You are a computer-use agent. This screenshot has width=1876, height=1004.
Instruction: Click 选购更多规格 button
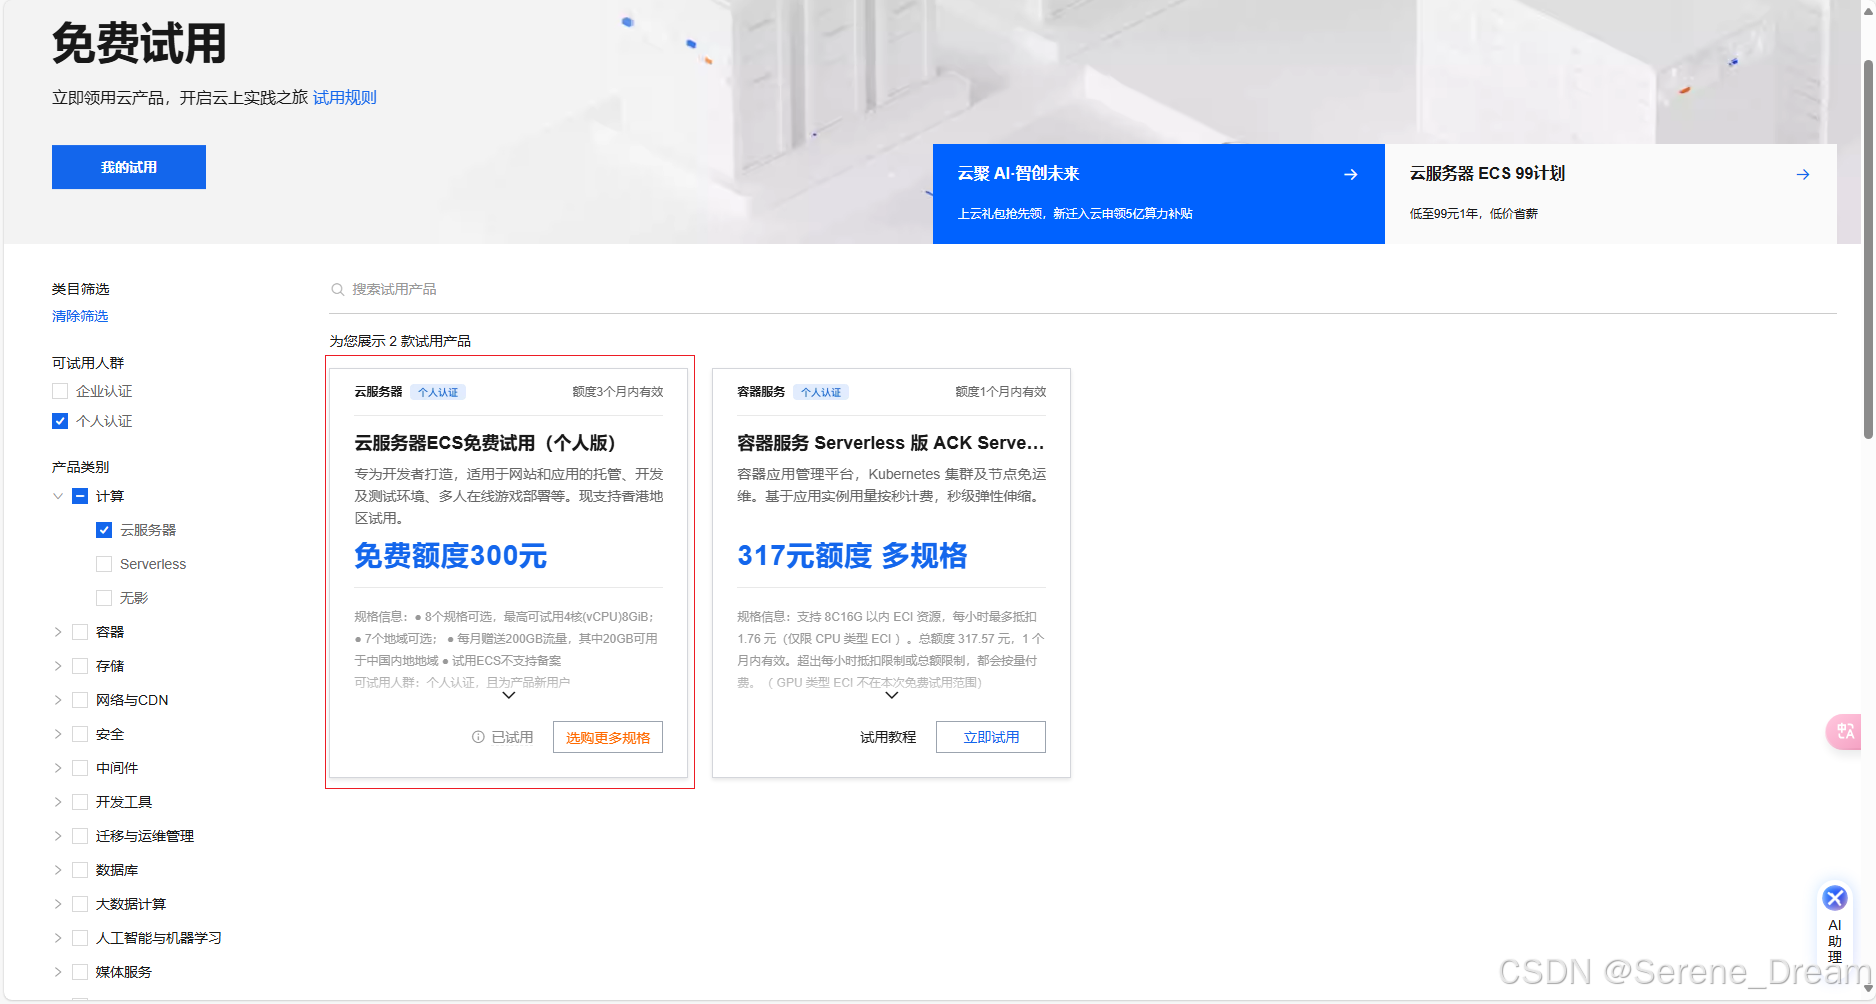(608, 737)
